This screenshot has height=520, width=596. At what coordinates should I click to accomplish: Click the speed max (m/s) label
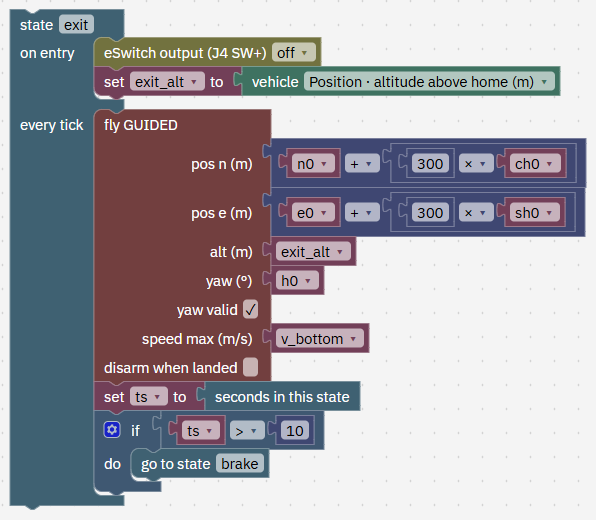coord(197,338)
